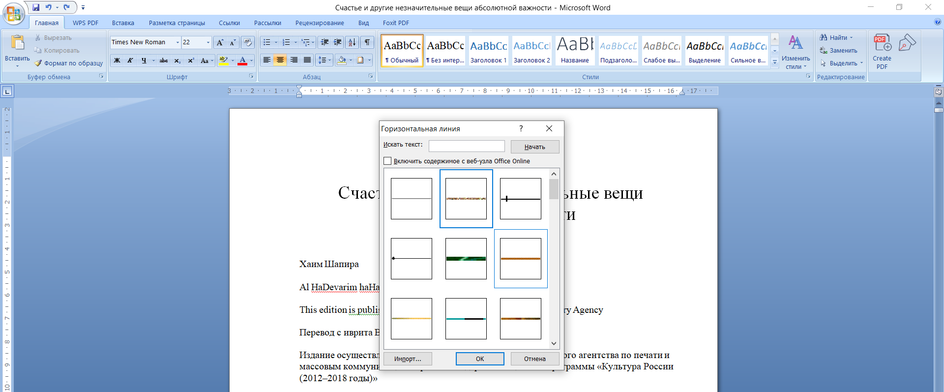Toggle italic (К) formatting
Screen dimensions: 944x392
[129, 60]
